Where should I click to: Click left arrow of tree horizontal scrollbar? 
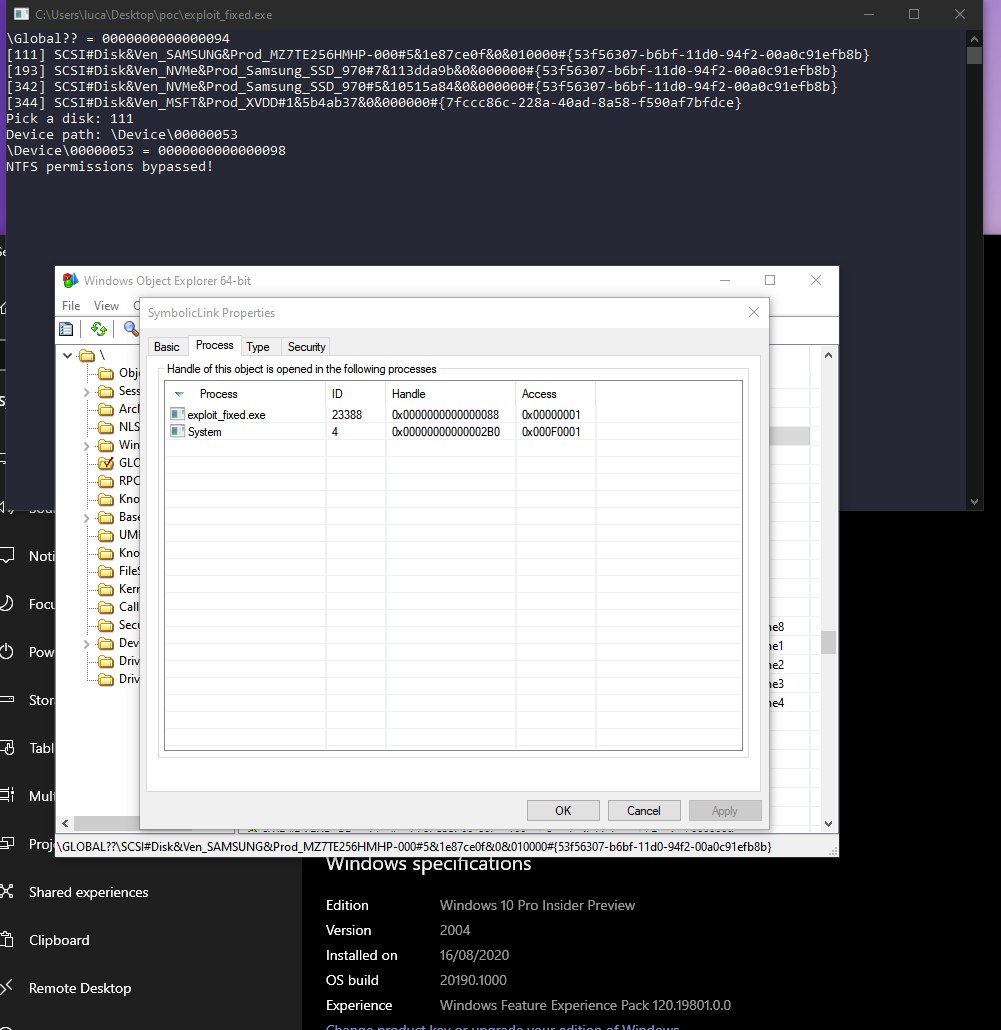point(65,823)
